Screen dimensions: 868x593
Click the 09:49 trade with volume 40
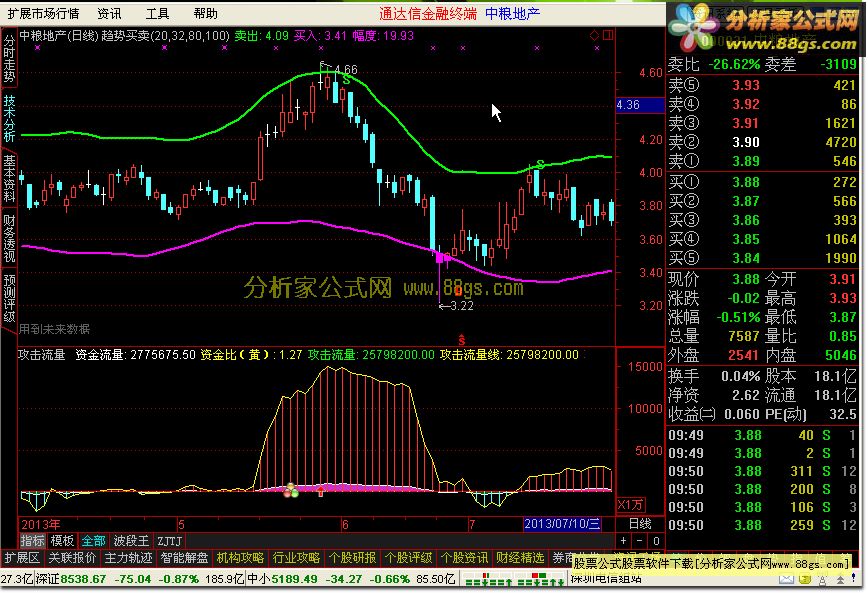(x=762, y=436)
